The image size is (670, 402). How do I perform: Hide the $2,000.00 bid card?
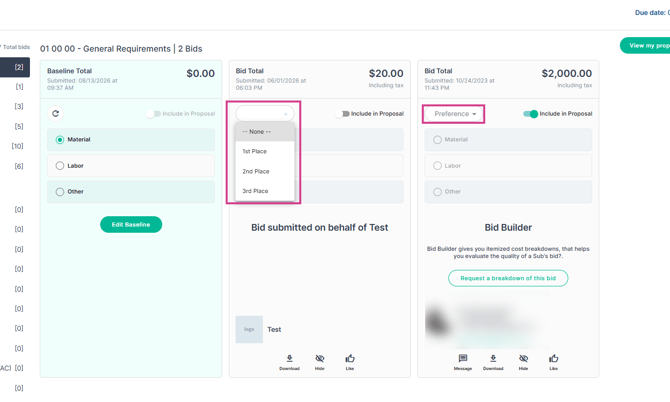click(x=523, y=362)
